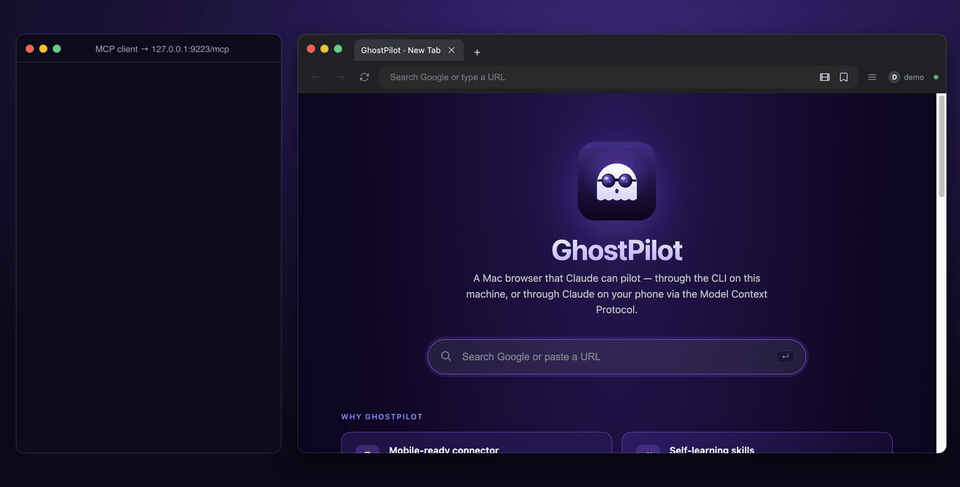Screen dimensions: 960x487
Task: Close the MCP client window with red button
Action: [29, 48]
